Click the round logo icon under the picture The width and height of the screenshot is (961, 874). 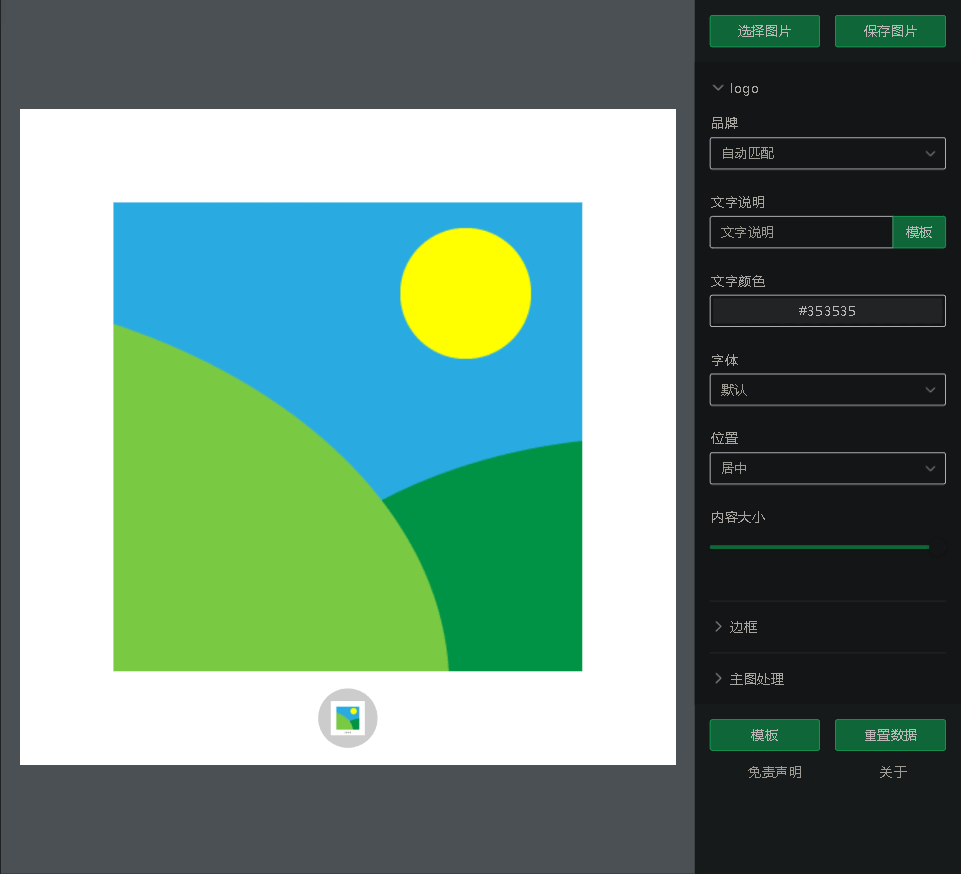(348, 718)
